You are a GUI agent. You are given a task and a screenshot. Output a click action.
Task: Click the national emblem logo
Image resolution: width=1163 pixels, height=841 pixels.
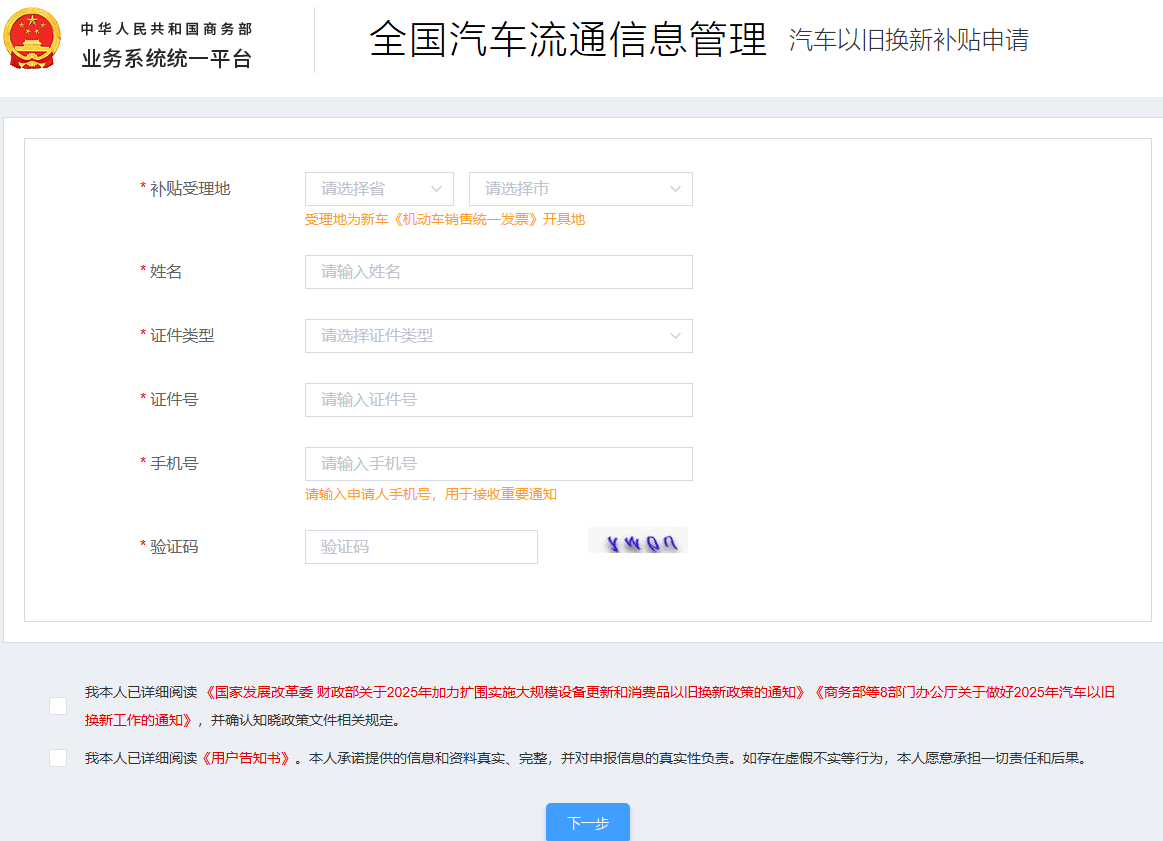point(33,39)
